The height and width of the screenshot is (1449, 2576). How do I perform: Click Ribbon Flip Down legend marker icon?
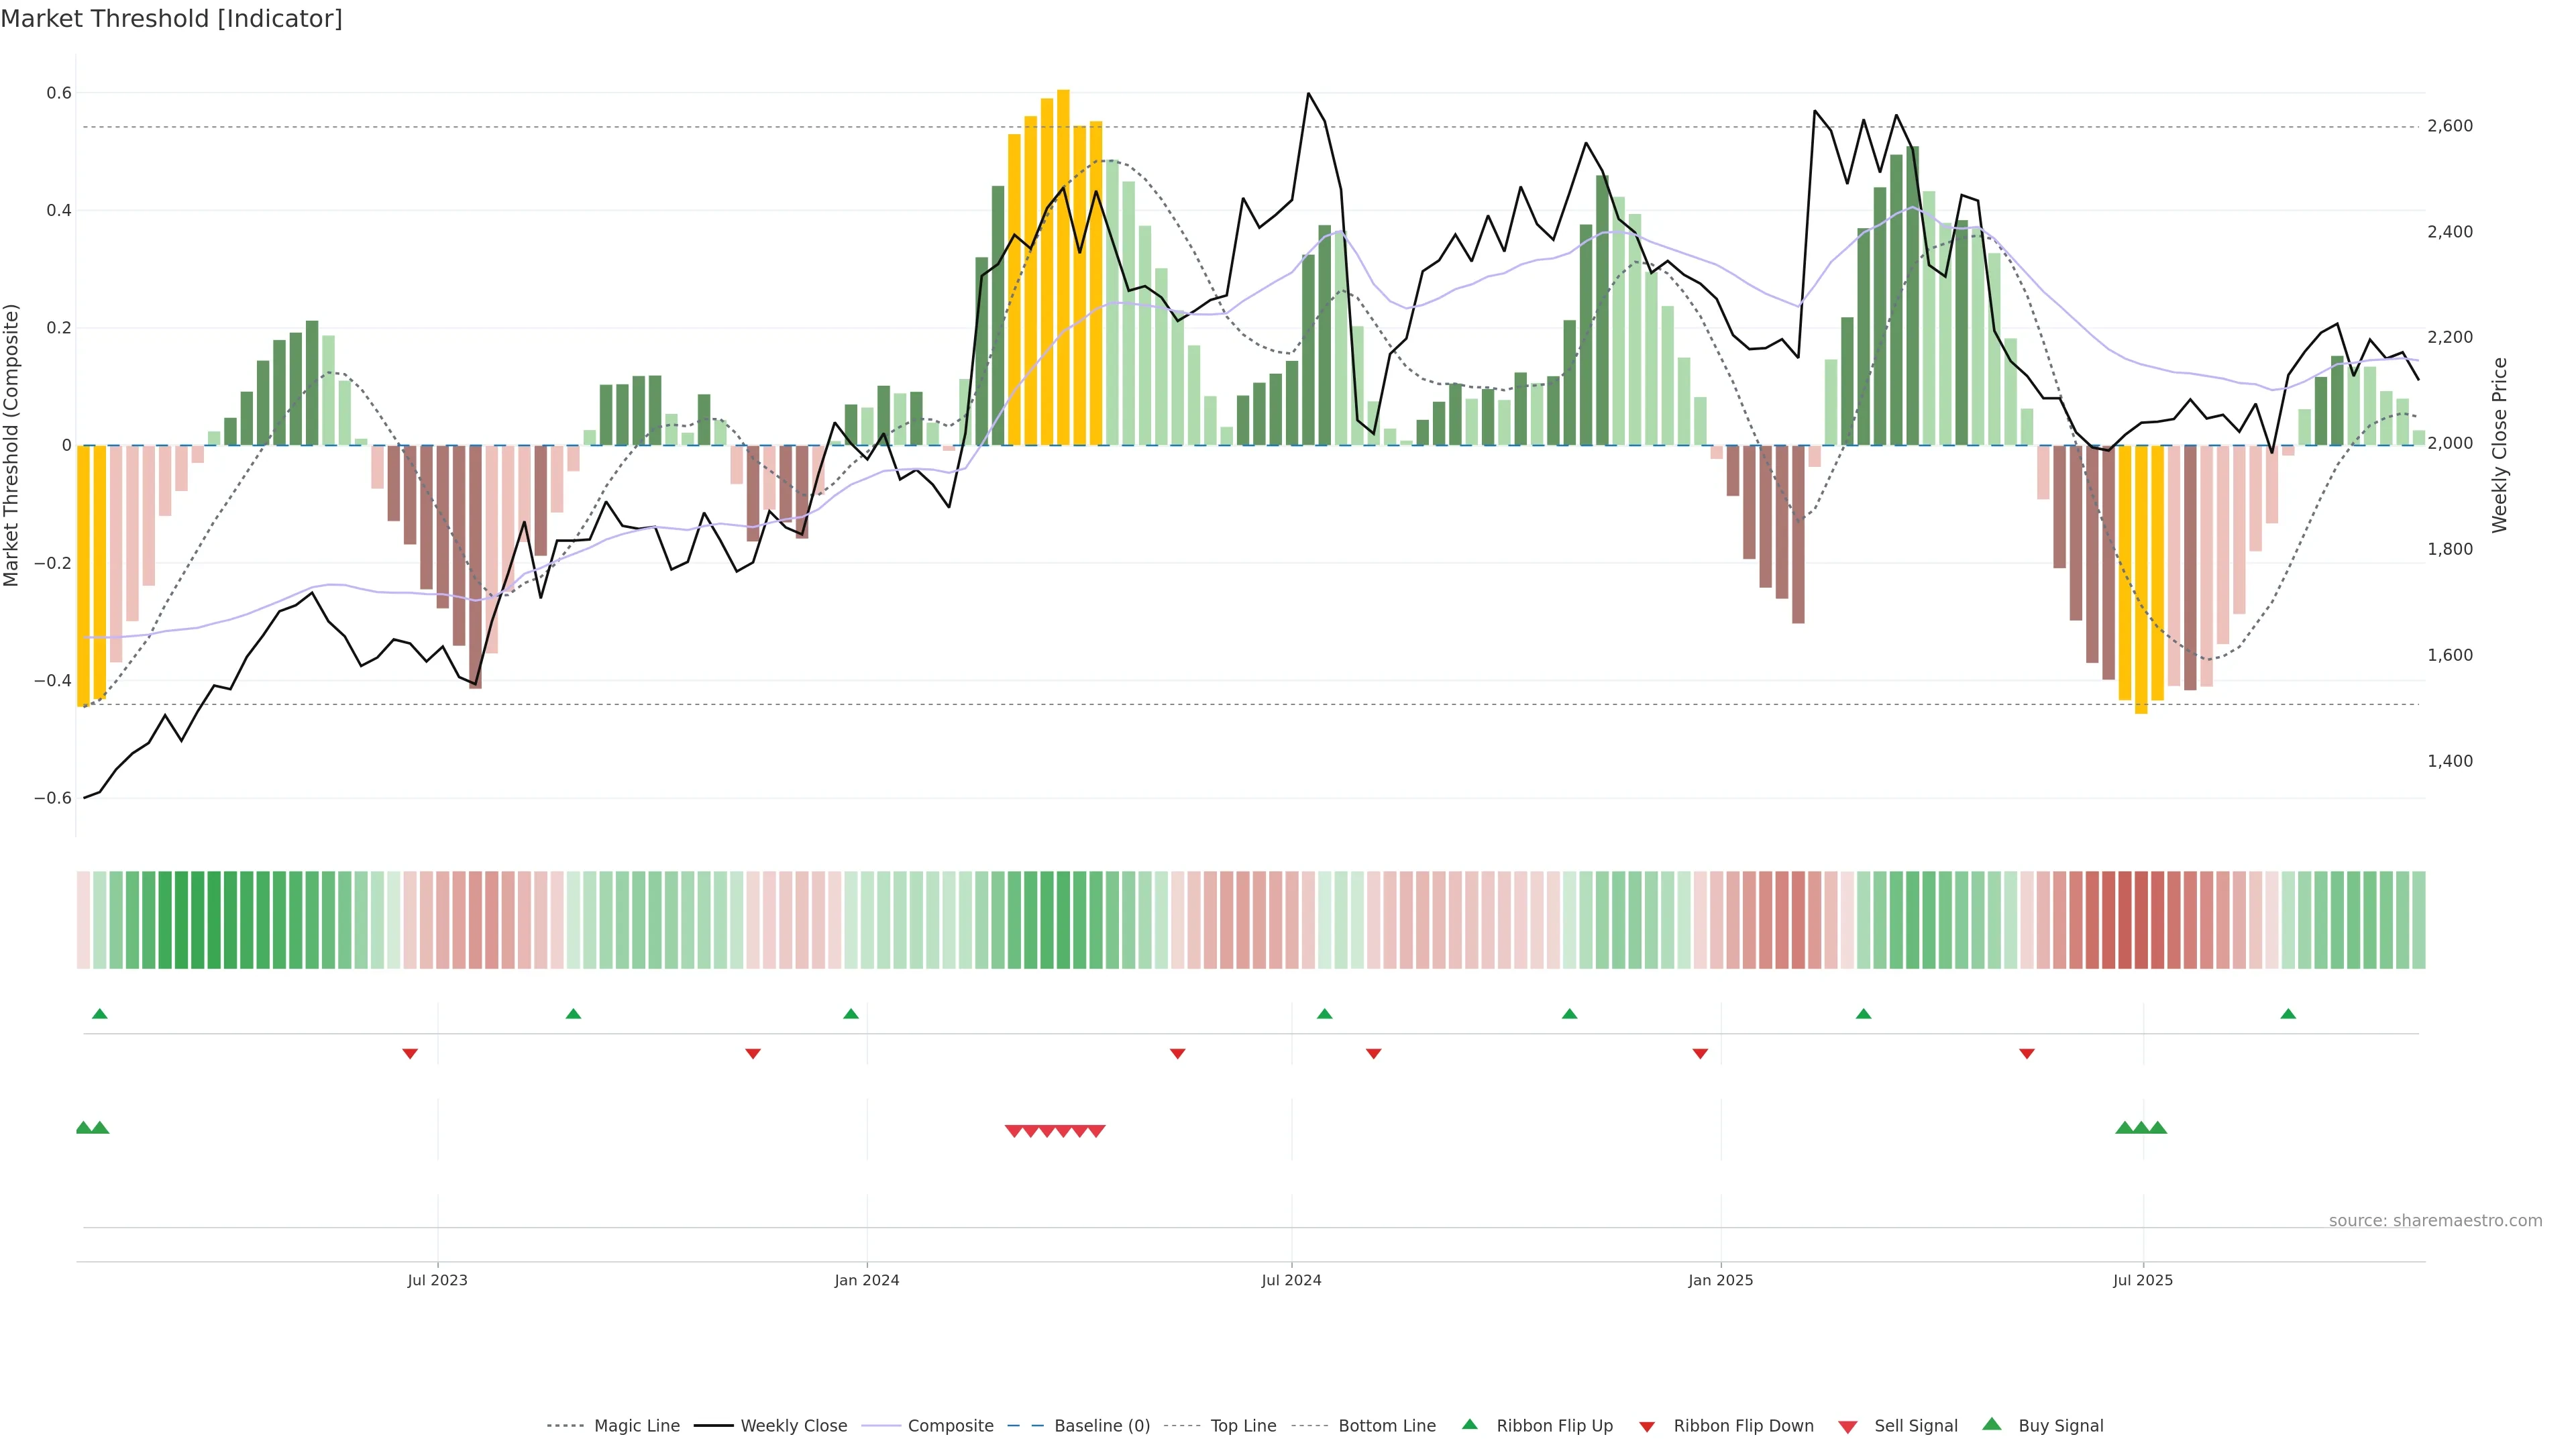click(x=1647, y=1426)
